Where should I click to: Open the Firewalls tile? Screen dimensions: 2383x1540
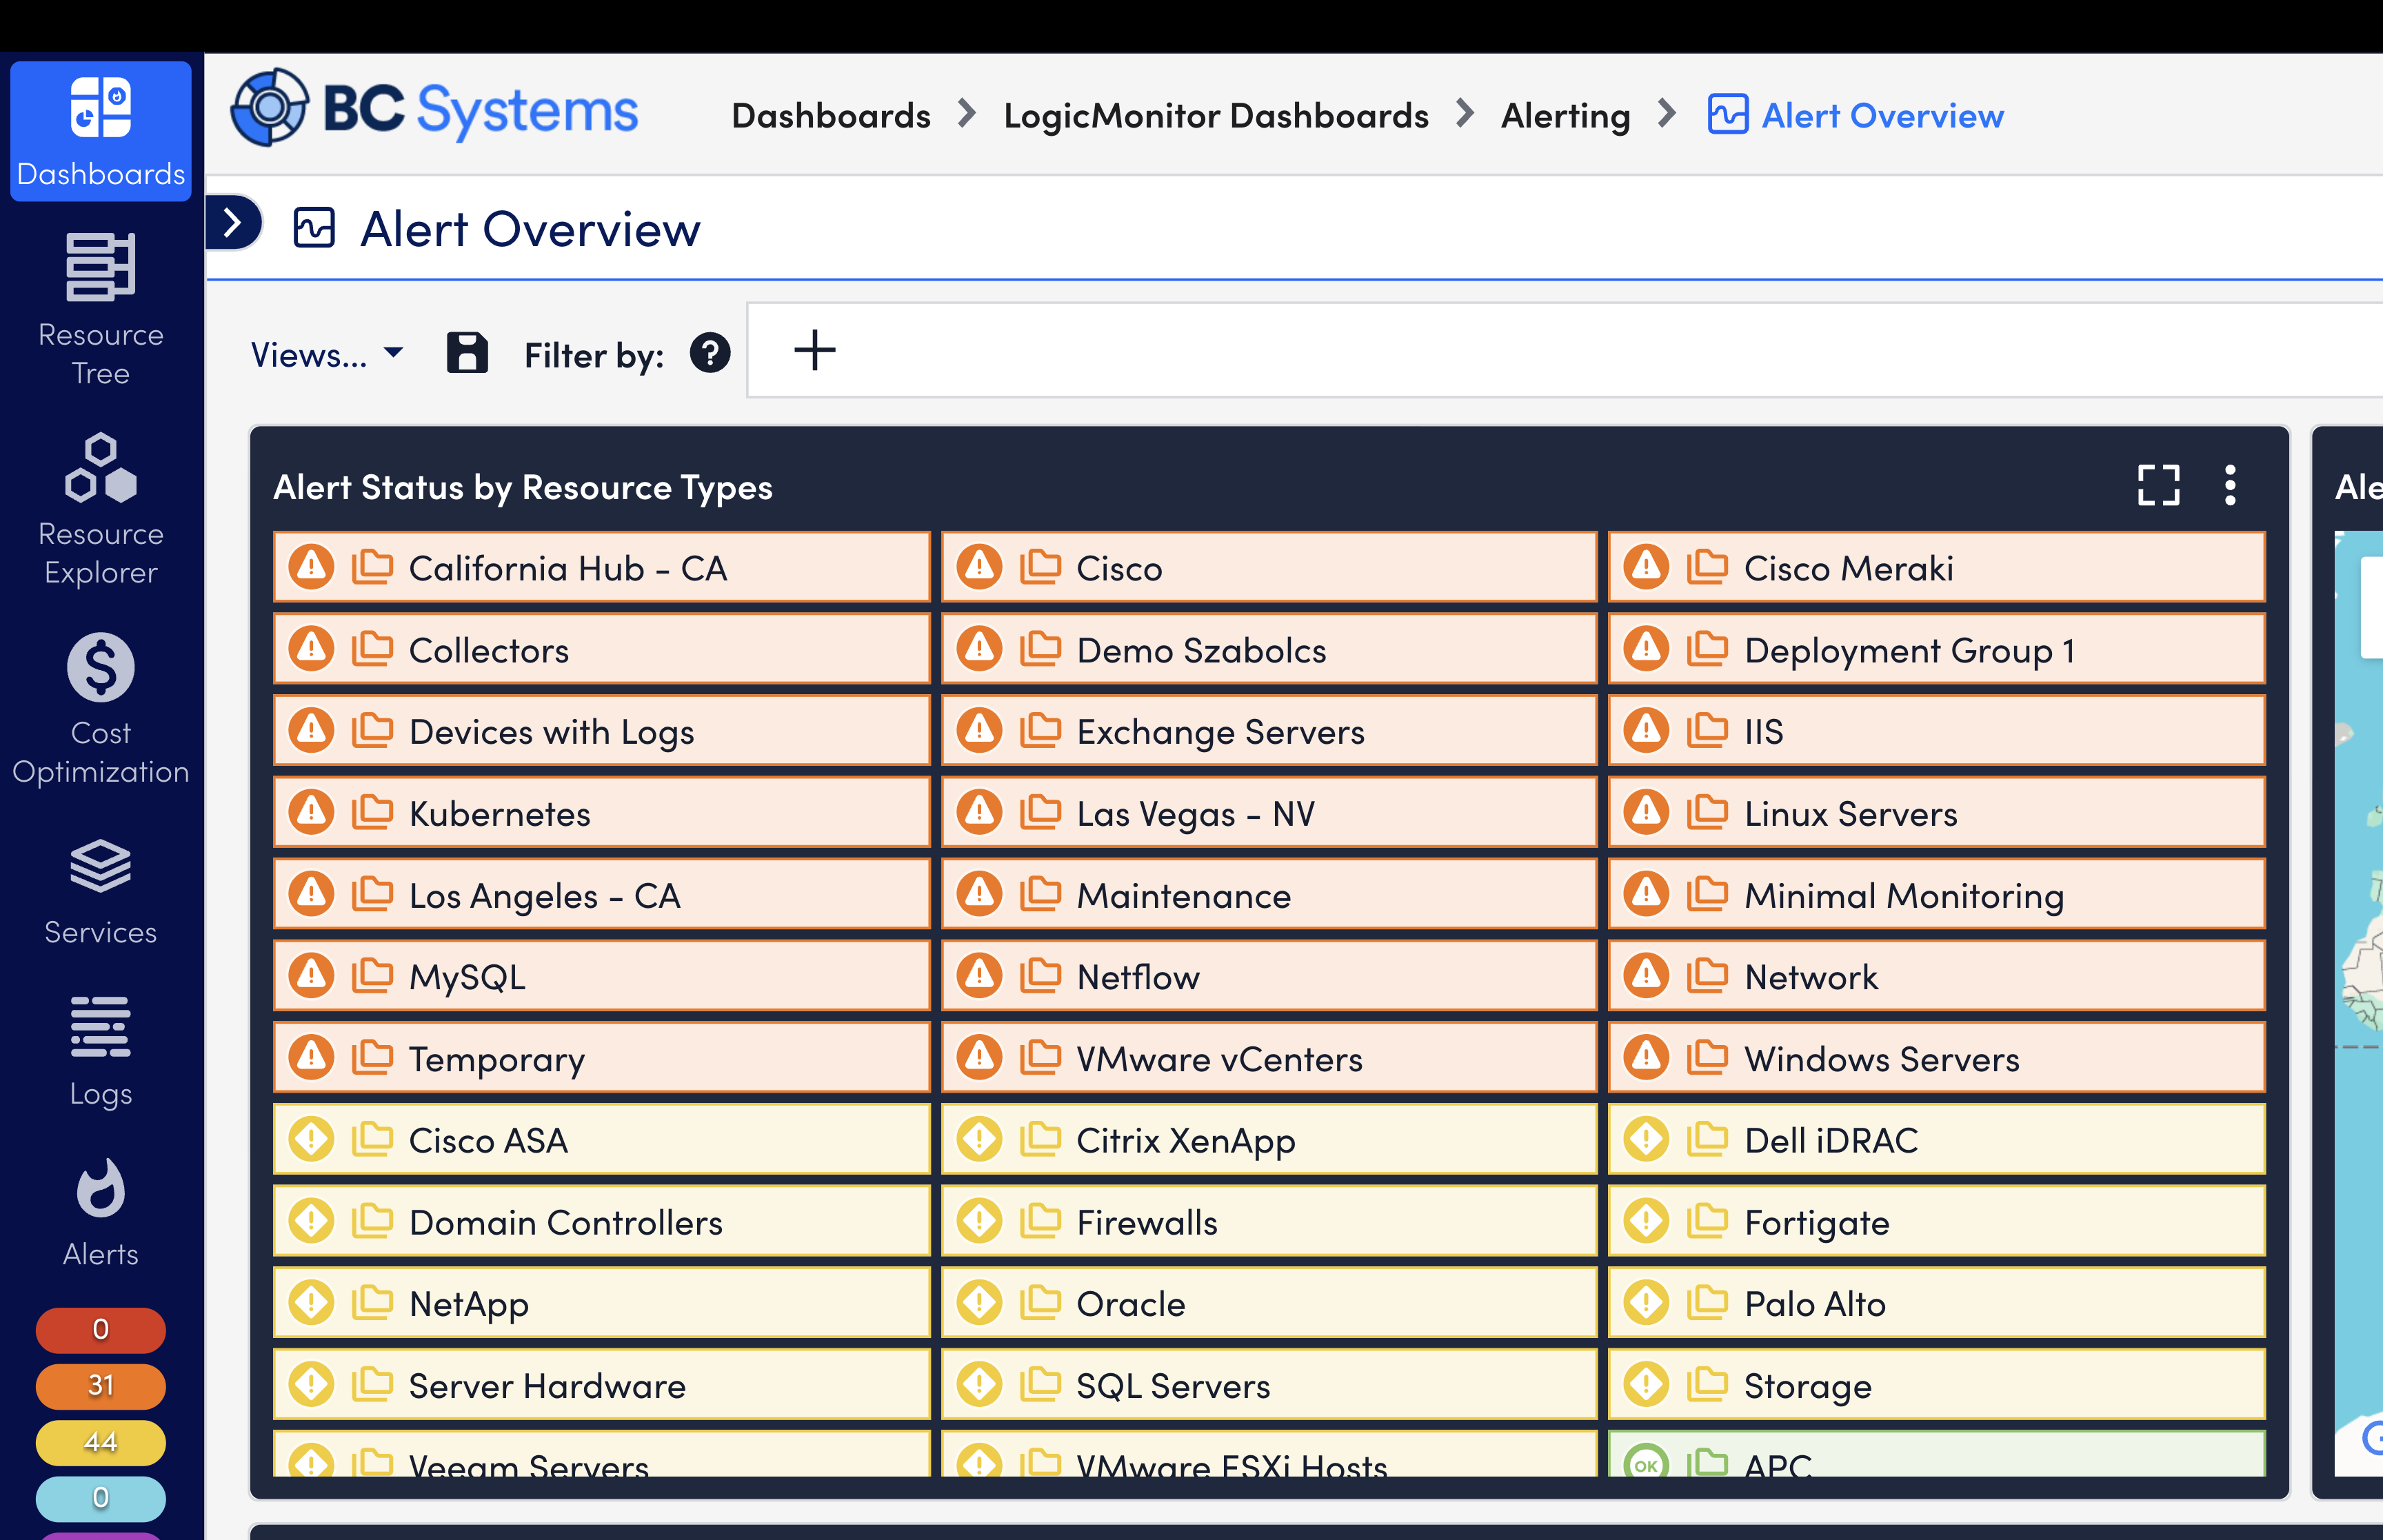coord(1269,1221)
